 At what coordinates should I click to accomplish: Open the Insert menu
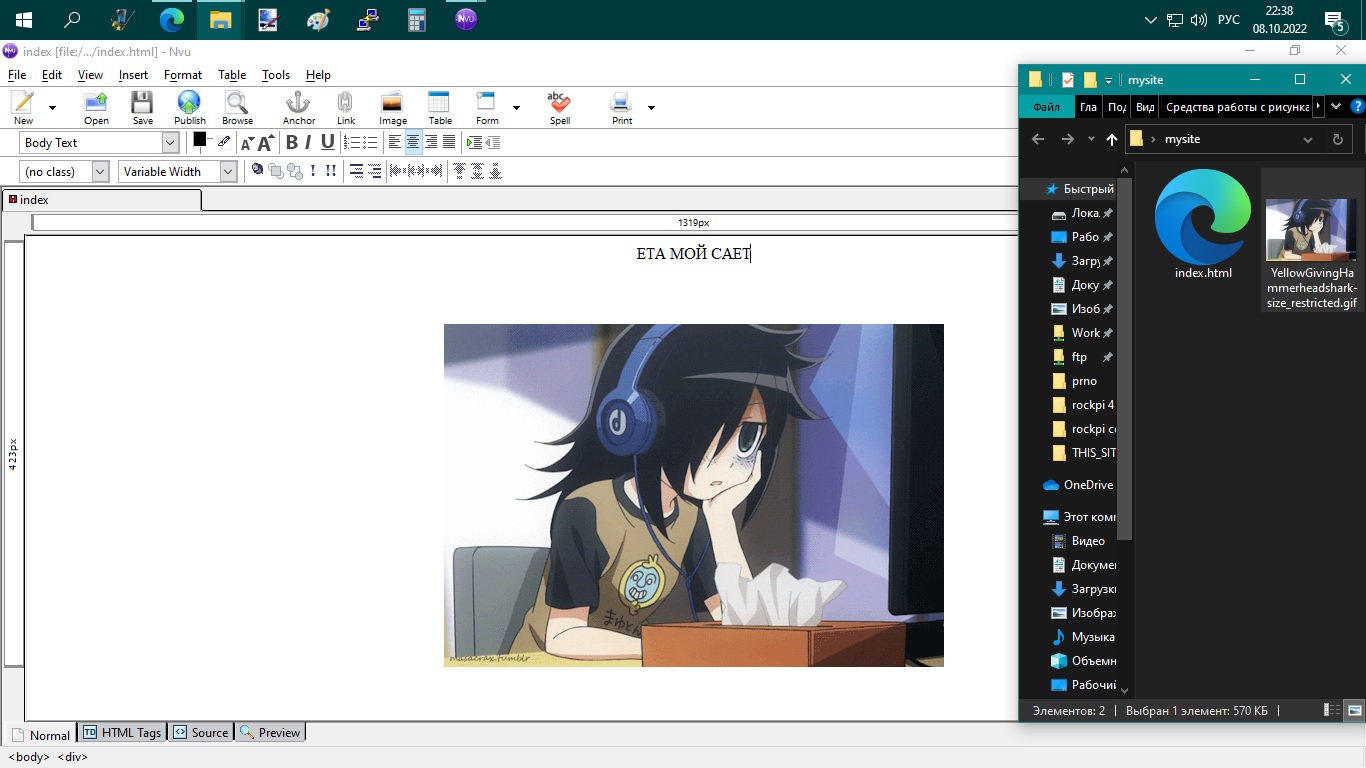click(133, 75)
